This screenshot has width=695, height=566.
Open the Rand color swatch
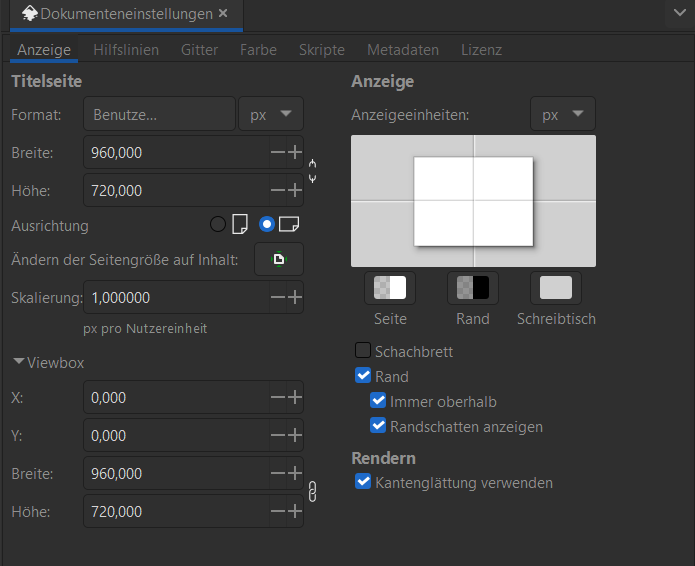[x=473, y=288]
